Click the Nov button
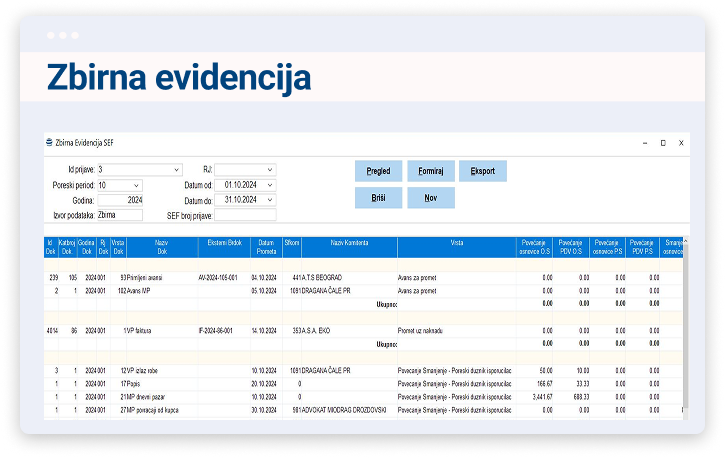 pos(431,198)
